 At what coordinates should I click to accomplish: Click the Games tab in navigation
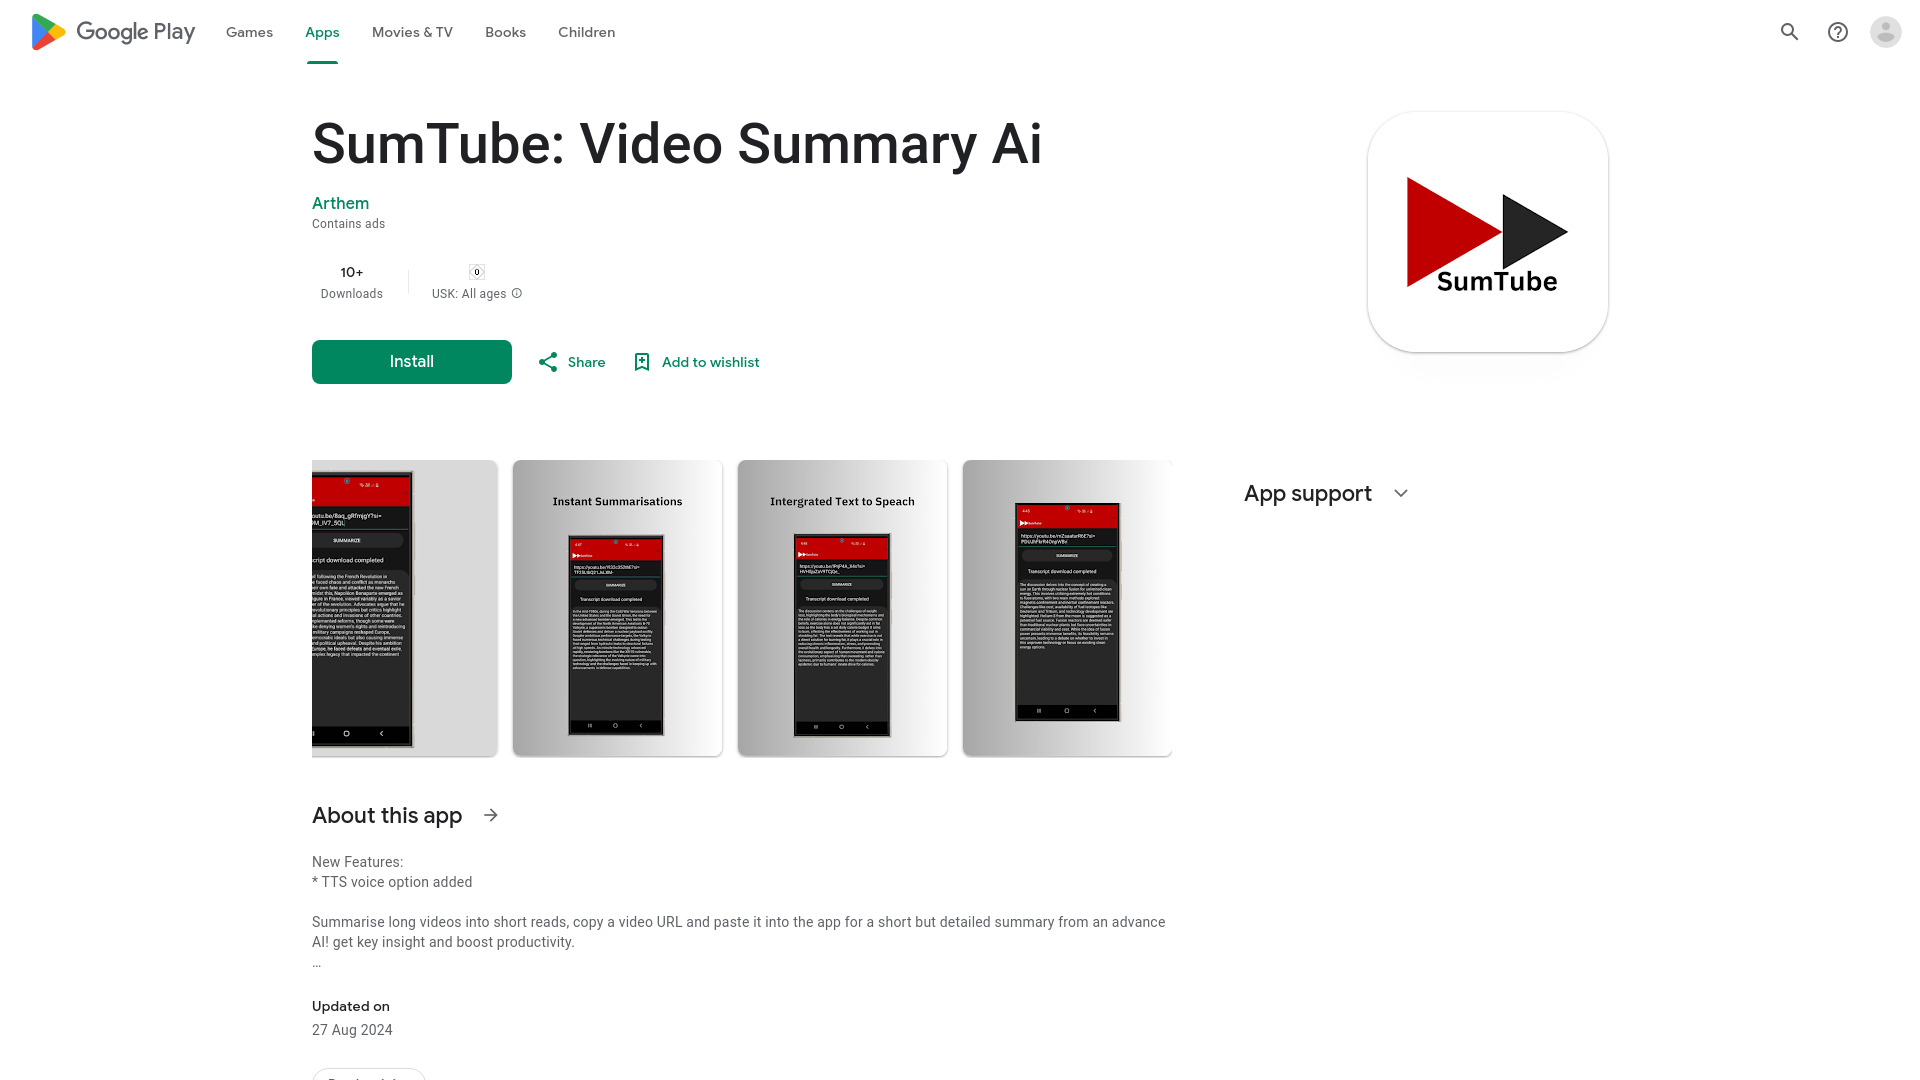pyautogui.click(x=249, y=32)
